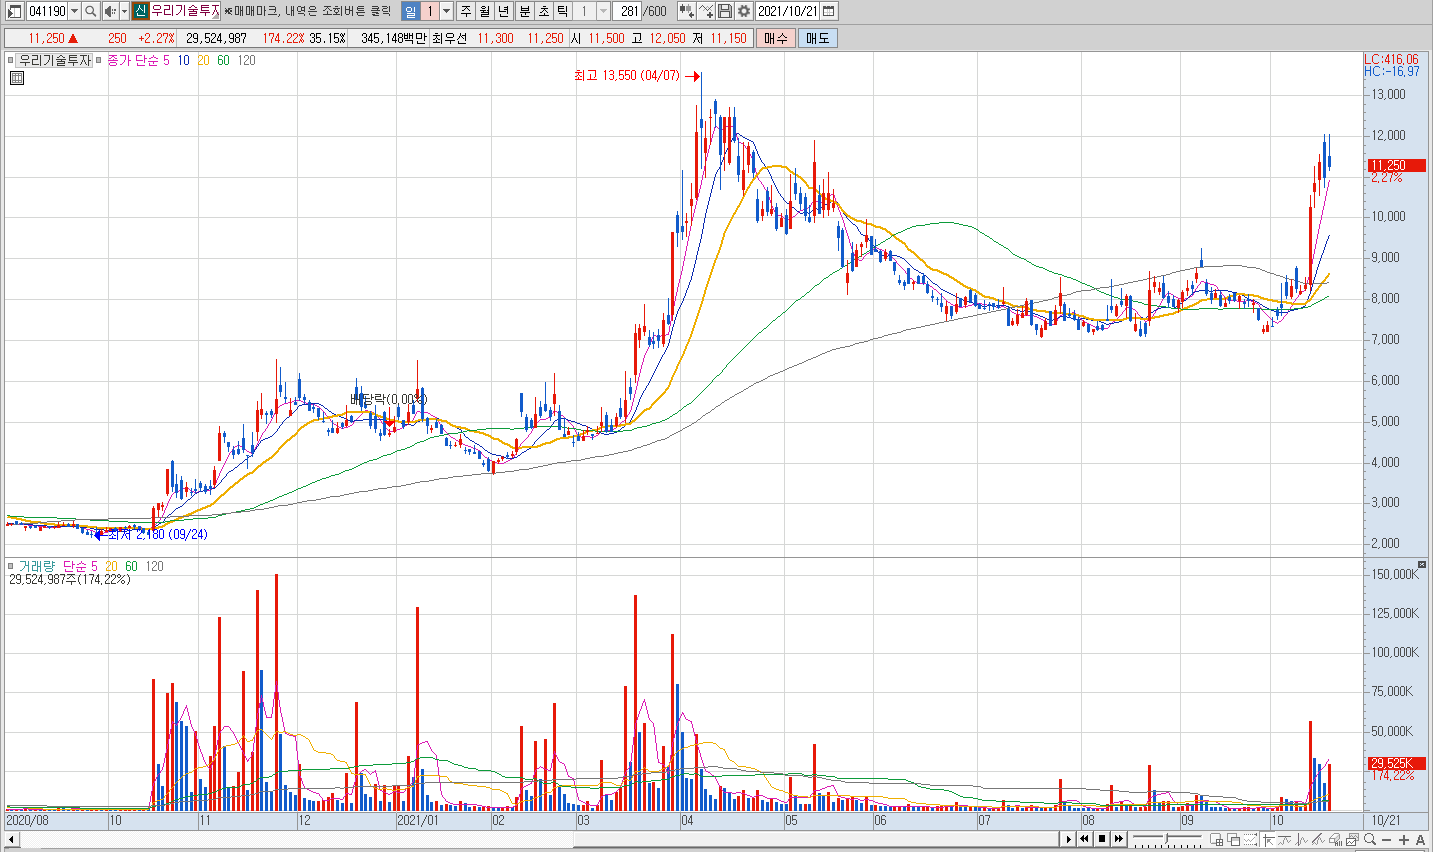Click the speaker sound icon
The height and width of the screenshot is (852, 1433).
[x=110, y=11]
